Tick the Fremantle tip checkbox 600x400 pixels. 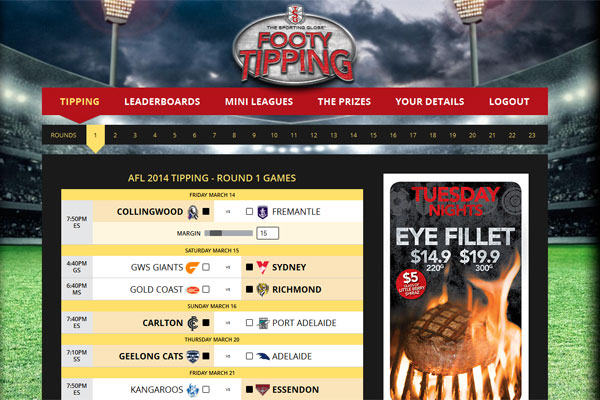pos(249,211)
